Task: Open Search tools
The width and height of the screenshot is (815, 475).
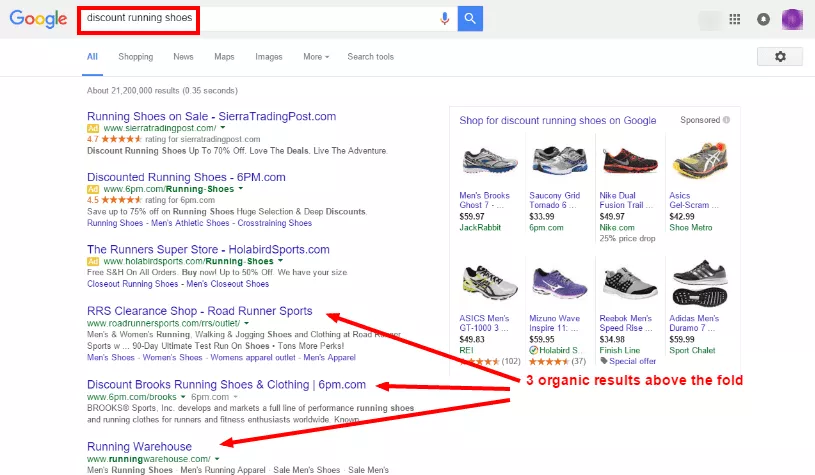Action: click(371, 57)
